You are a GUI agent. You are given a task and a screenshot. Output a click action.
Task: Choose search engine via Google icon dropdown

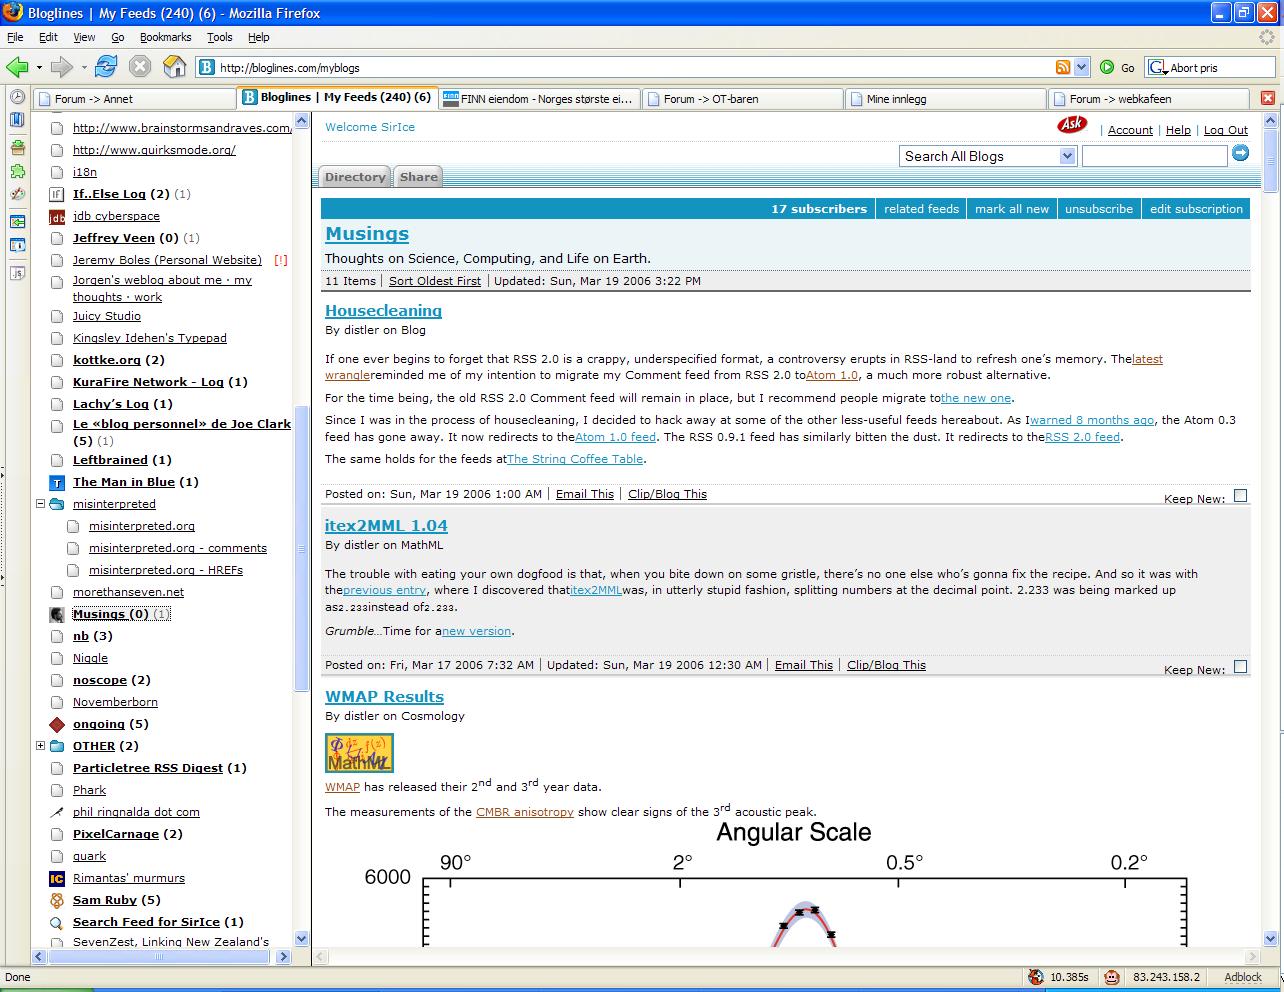click(x=1158, y=67)
